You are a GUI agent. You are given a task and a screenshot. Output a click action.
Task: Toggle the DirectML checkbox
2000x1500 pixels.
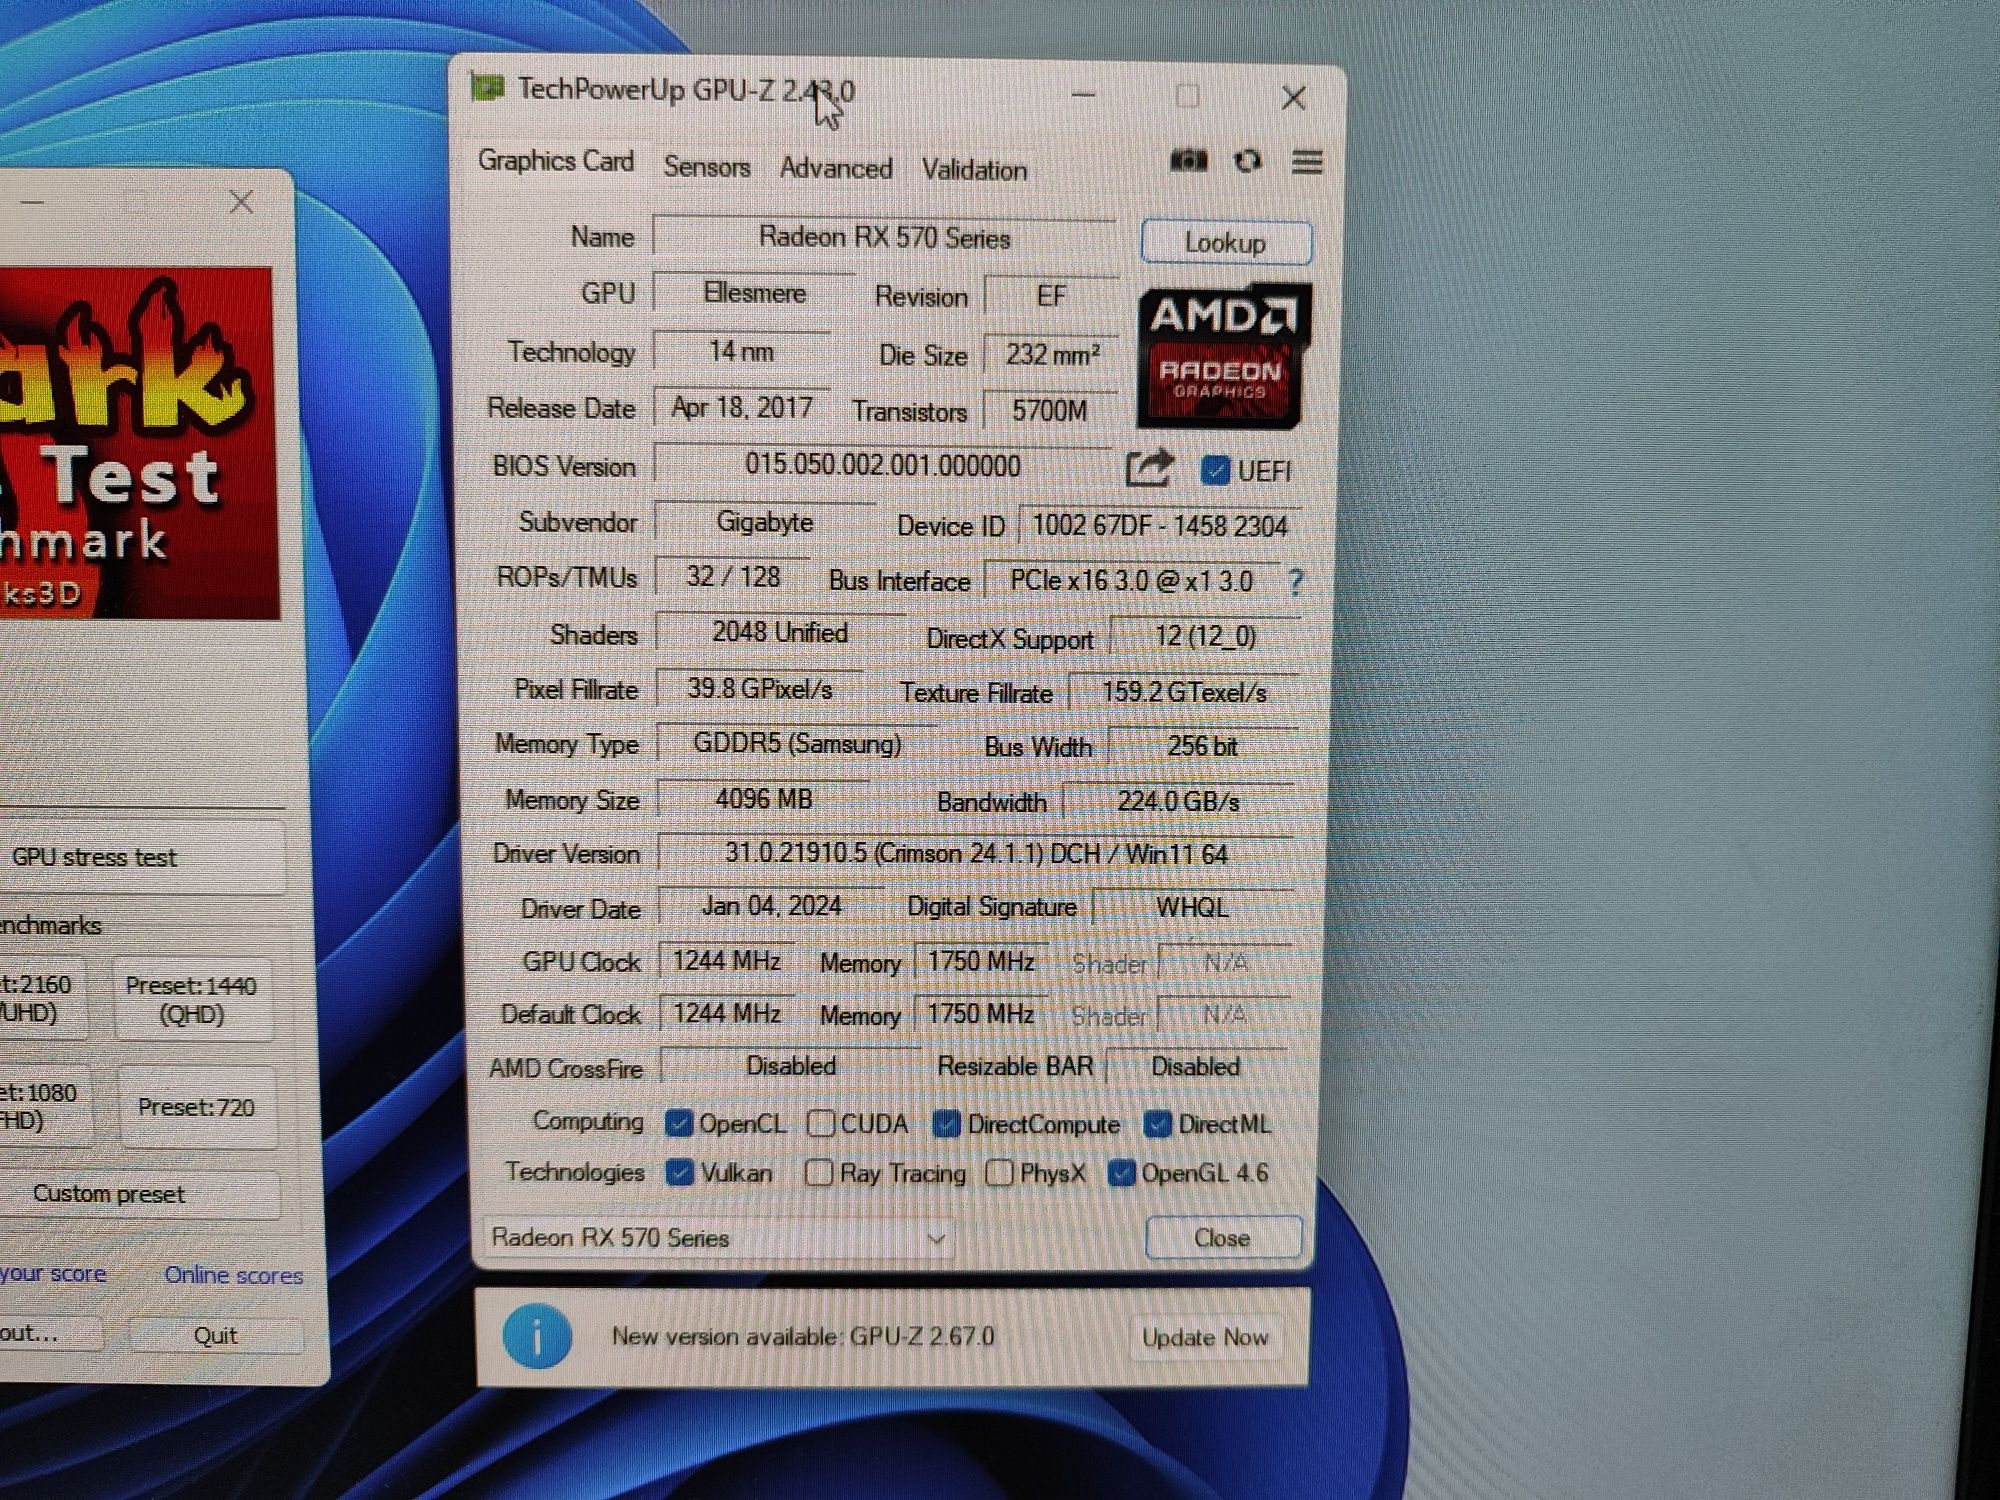pos(1158,1124)
